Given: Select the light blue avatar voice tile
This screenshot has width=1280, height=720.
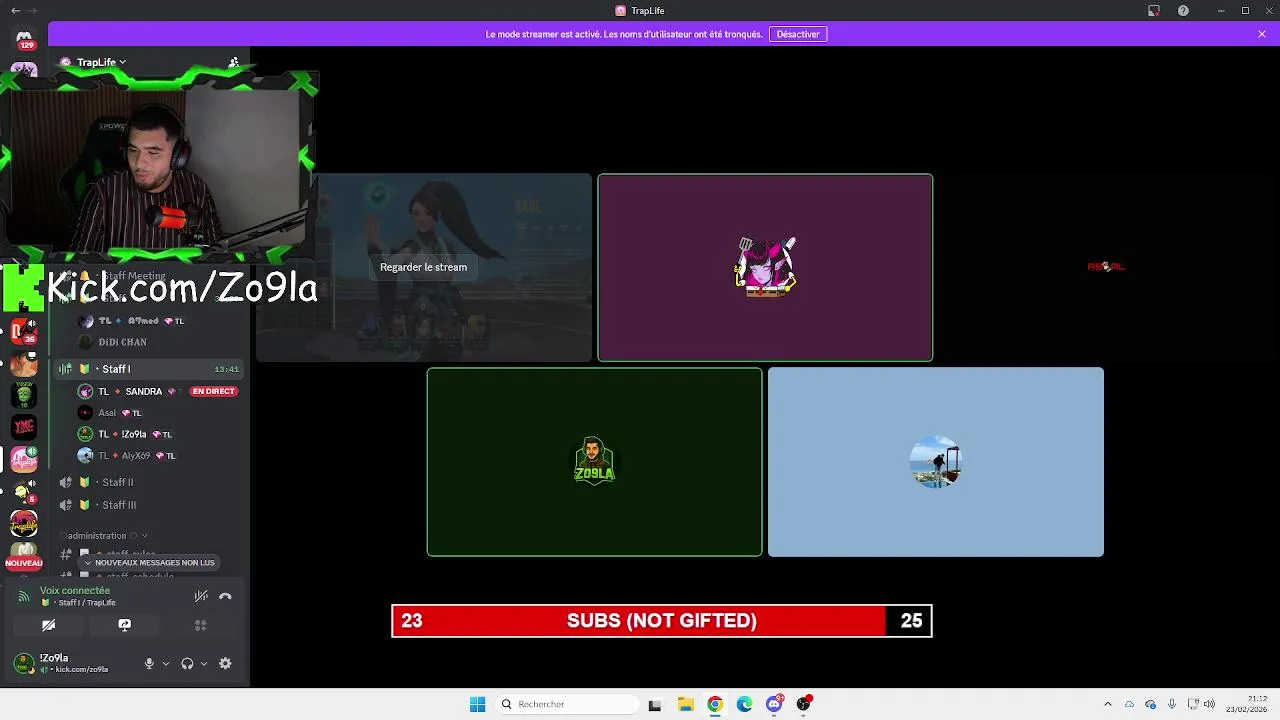Looking at the screenshot, I should 936,462.
